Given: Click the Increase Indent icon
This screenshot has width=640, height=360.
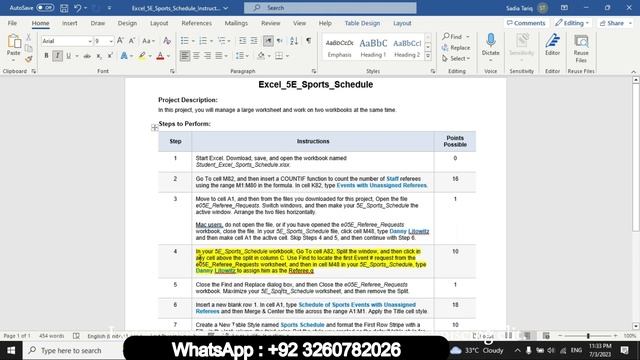Looking at the screenshot, I should [x=254, y=40].
